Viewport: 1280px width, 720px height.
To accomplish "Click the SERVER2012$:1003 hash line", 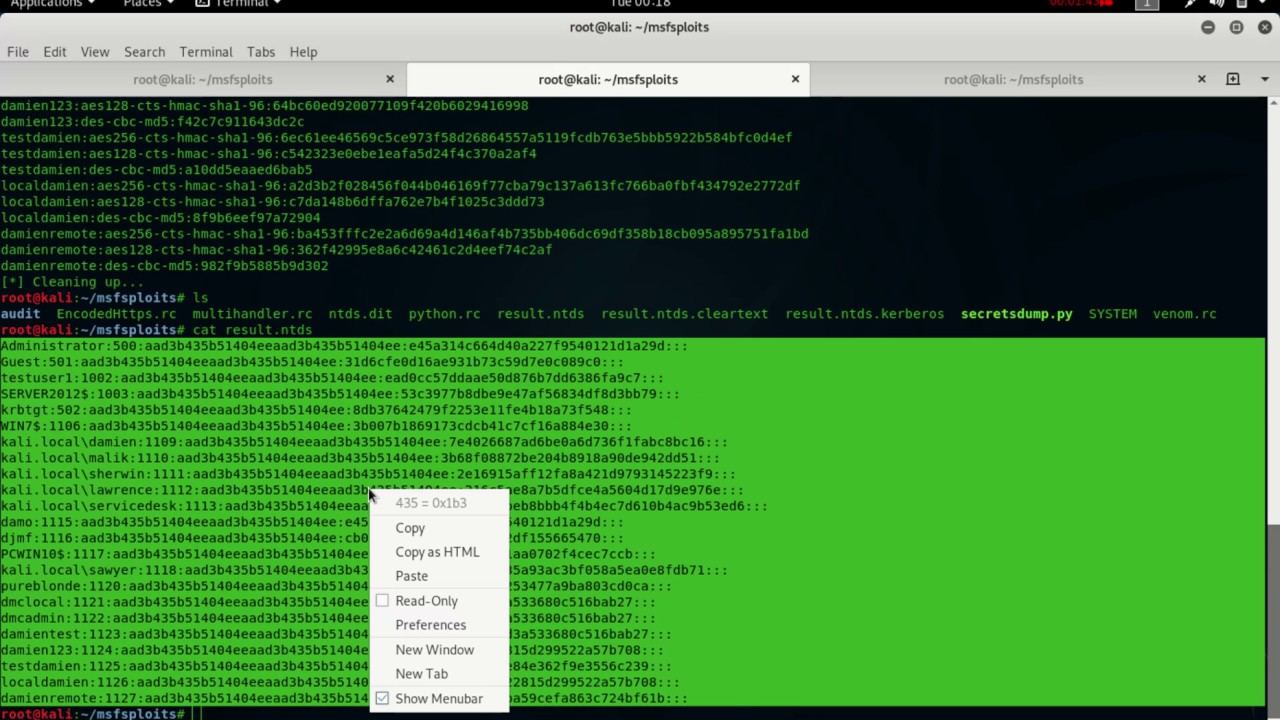I will click(340, 394).
